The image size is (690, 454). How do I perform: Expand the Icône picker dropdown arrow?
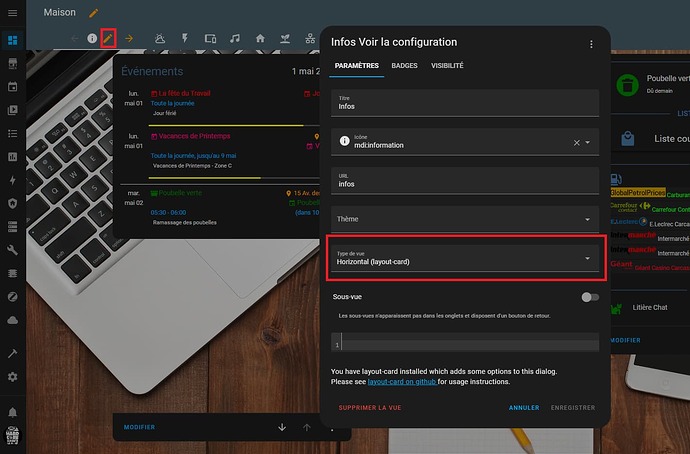tap(587, 143)
